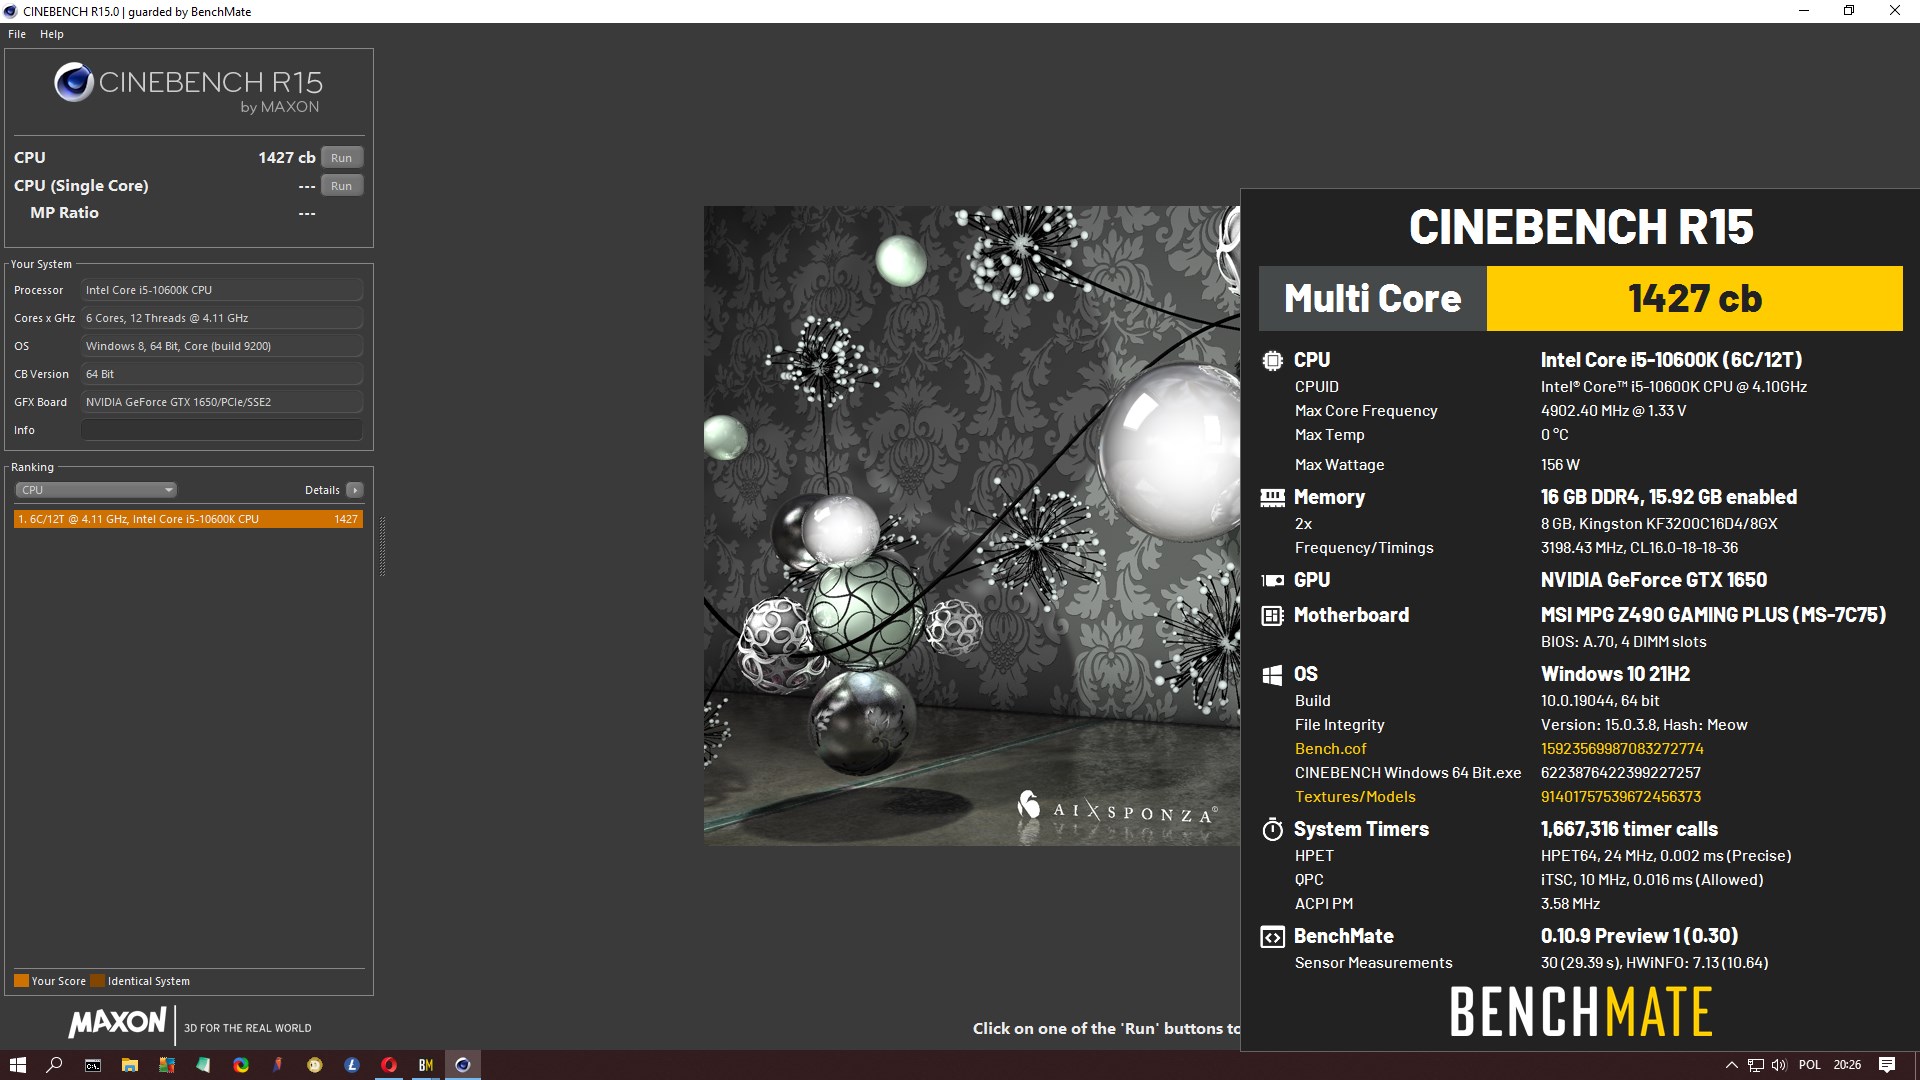Click the 1,667,316 timer calls text
This screenshot has width=1920, height=1080.
1629,829
